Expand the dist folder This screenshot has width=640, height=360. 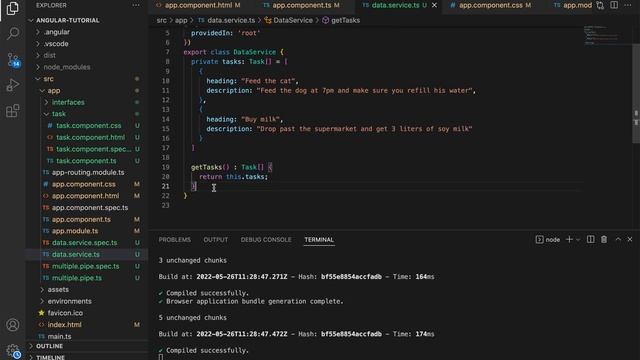click(87, 55)
